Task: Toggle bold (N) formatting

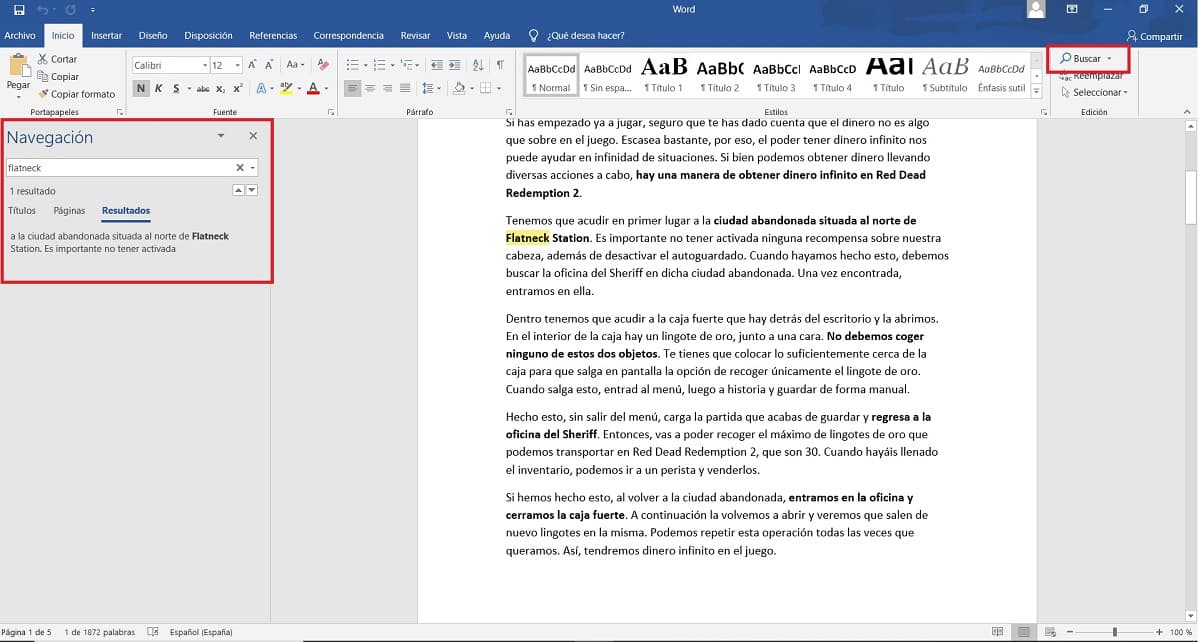Action: [x=141, y=88]
